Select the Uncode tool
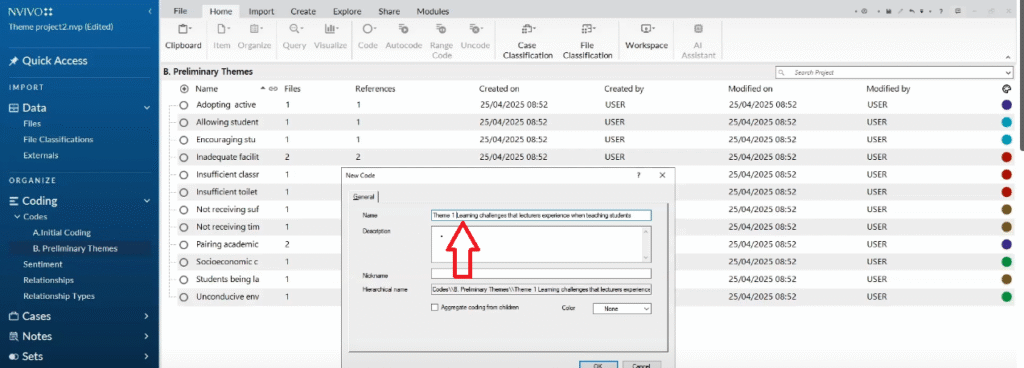 pos(475,37)
